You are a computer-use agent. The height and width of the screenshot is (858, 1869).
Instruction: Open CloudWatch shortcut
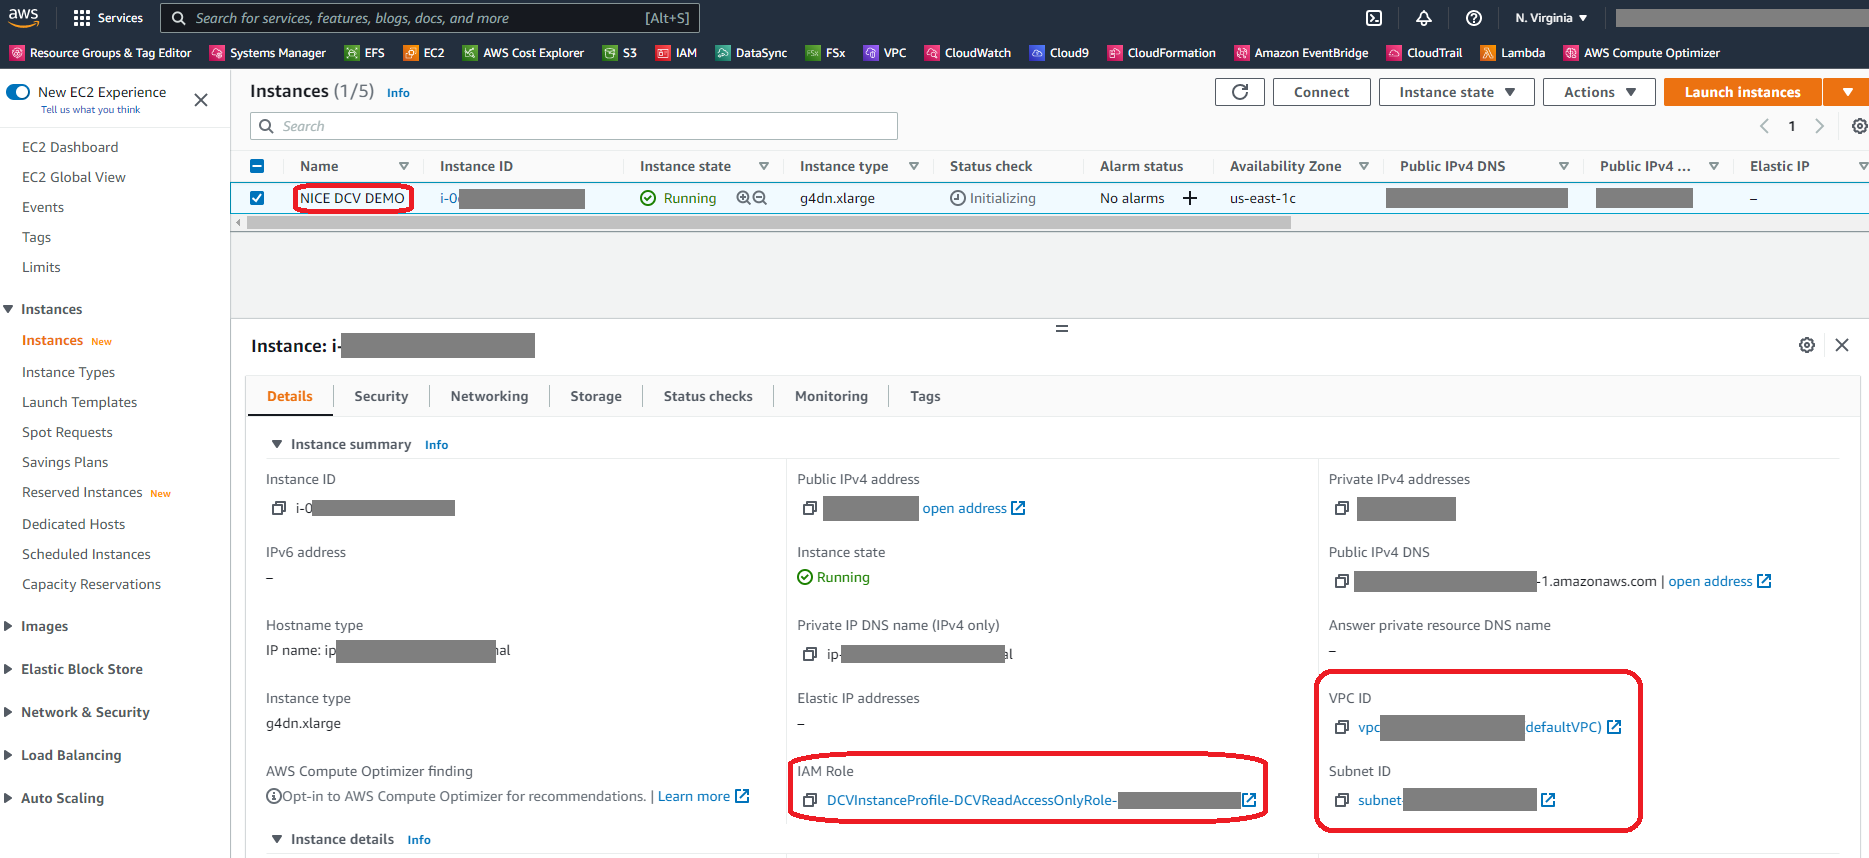pyautogui.click(x=968, y=53)
